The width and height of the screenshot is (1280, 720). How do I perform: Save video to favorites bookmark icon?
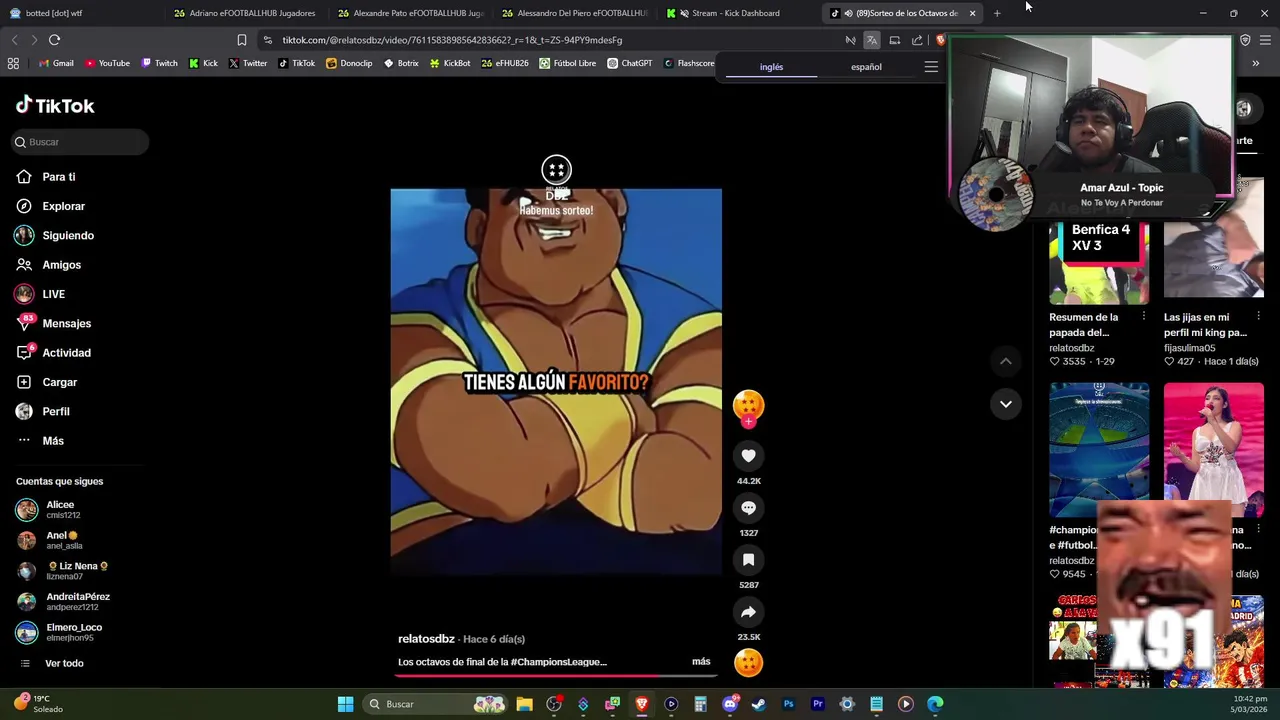[x=748, y=560]
